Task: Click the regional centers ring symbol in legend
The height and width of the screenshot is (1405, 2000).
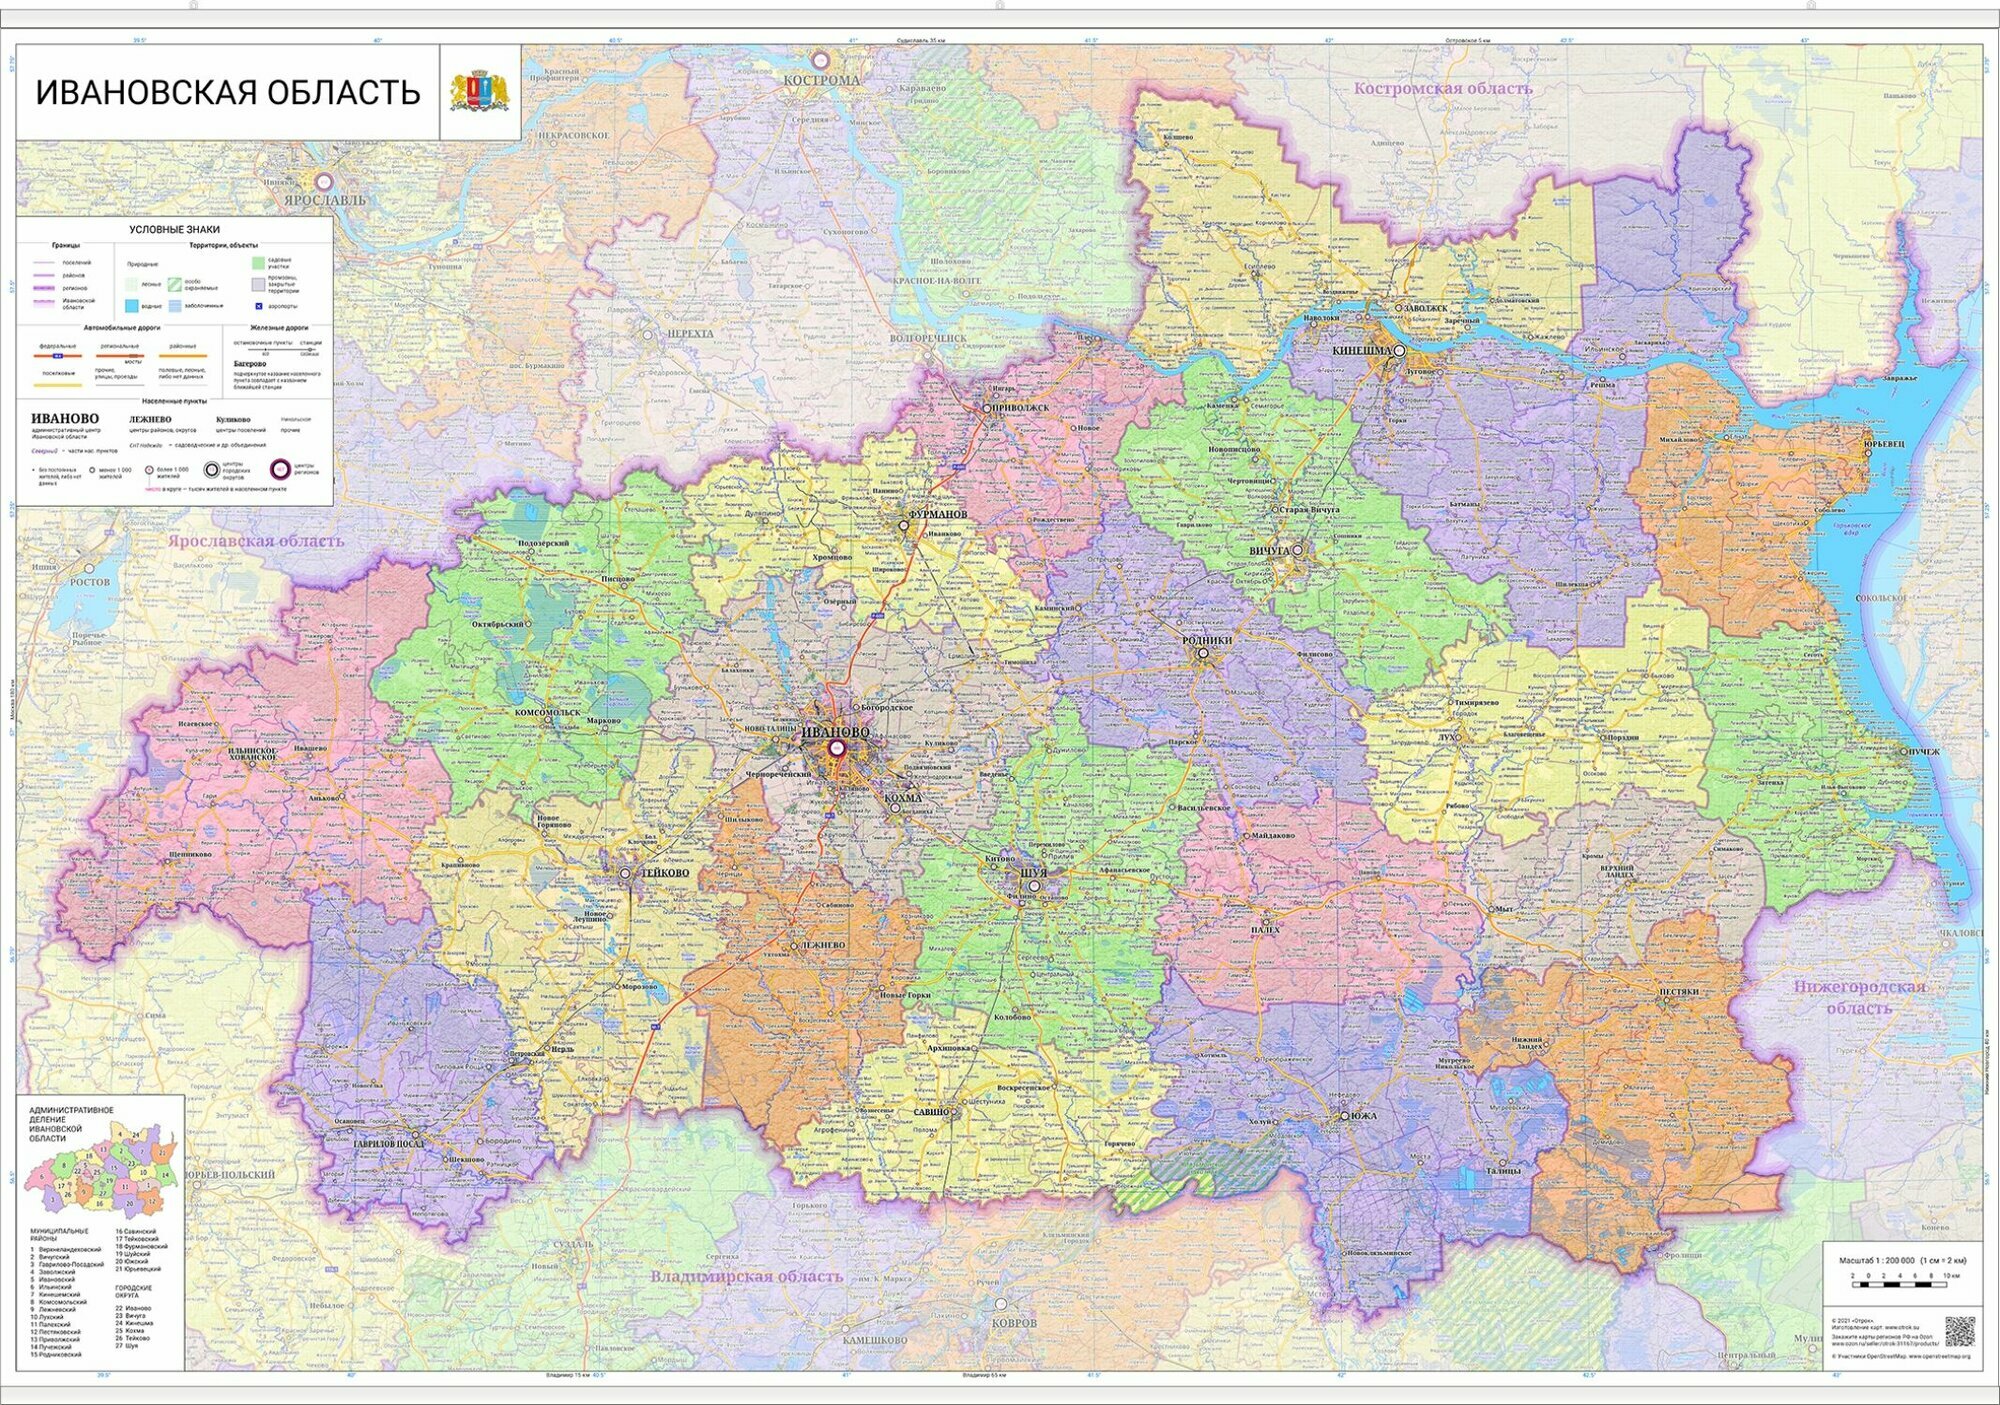Action: coord(281,468)
